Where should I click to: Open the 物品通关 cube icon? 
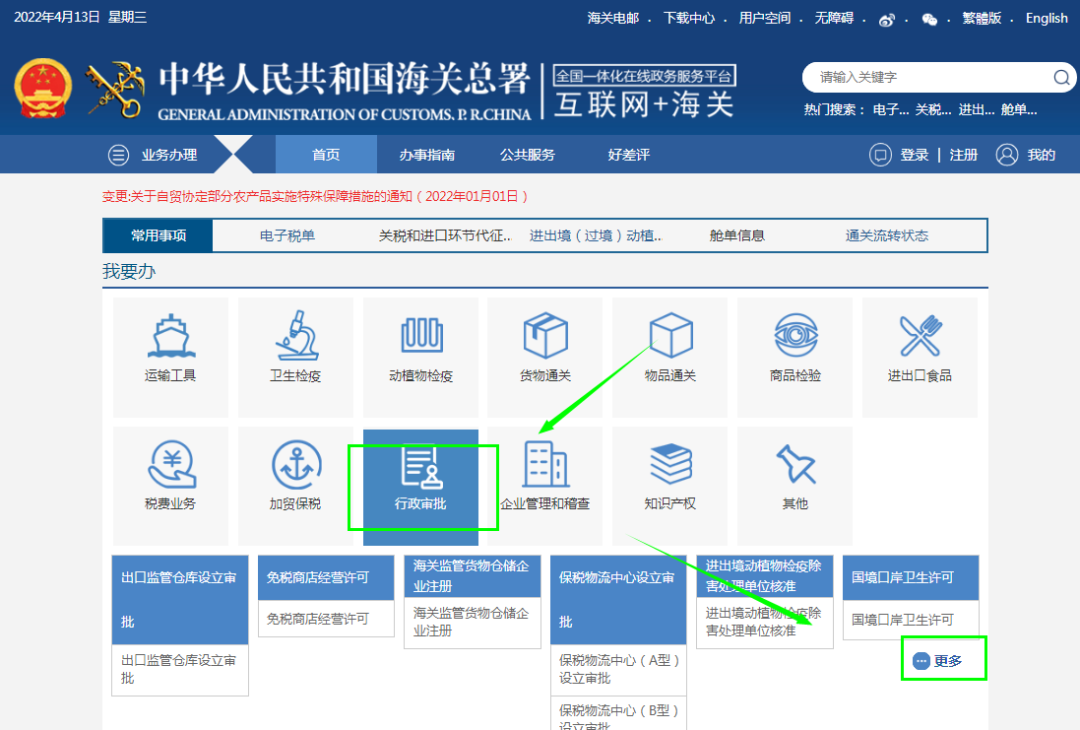tap(671, 335)
